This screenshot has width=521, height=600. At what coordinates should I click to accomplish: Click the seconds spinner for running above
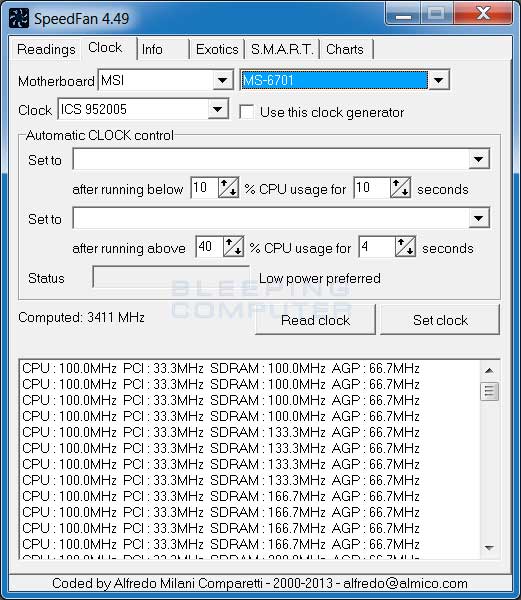point(405,246)
